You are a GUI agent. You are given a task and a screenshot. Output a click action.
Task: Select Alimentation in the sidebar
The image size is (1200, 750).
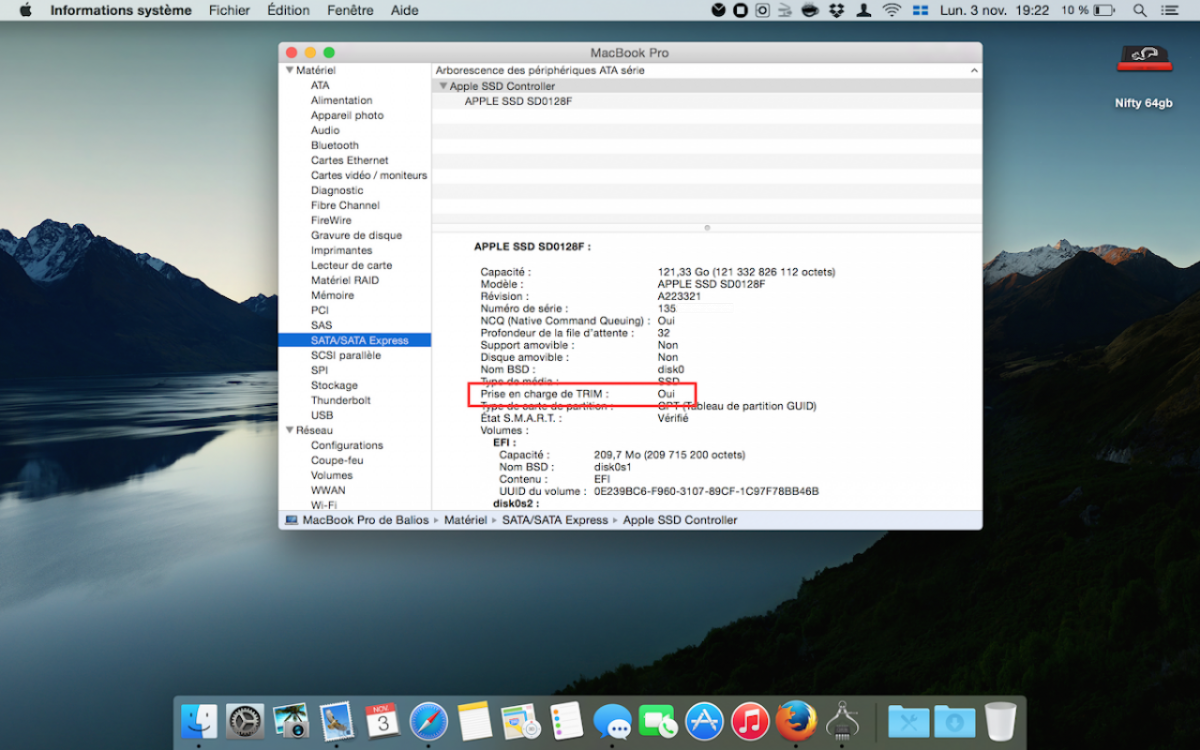pos(342,101)
